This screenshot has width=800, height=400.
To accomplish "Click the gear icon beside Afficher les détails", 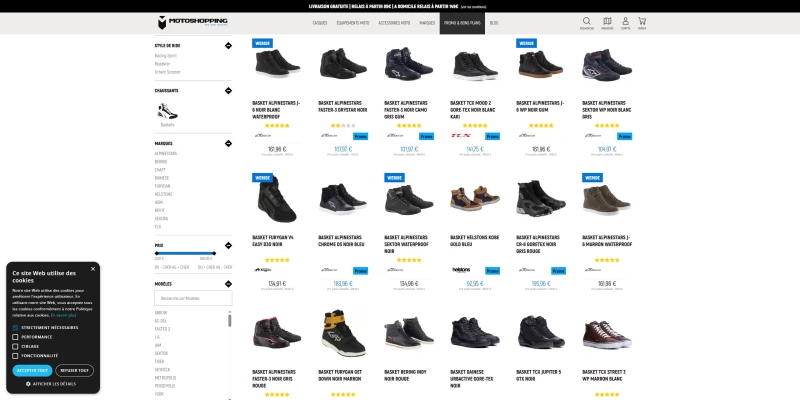I will [x=28, y=384].
